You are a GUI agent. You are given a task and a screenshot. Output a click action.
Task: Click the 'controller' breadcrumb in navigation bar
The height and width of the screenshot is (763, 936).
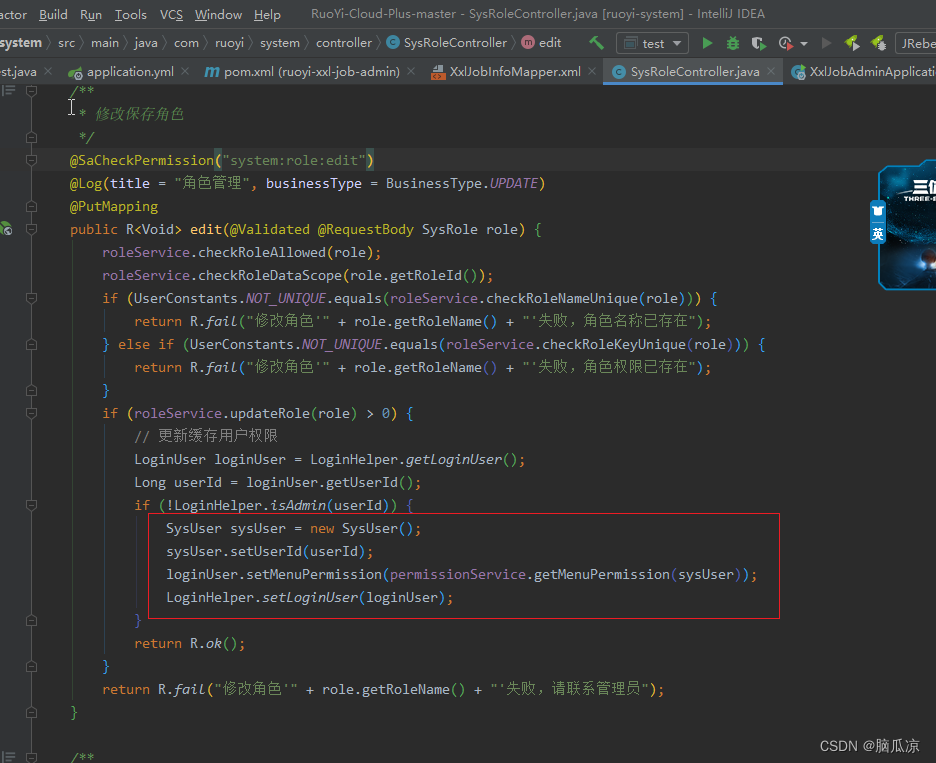click(x=344, y=43)
